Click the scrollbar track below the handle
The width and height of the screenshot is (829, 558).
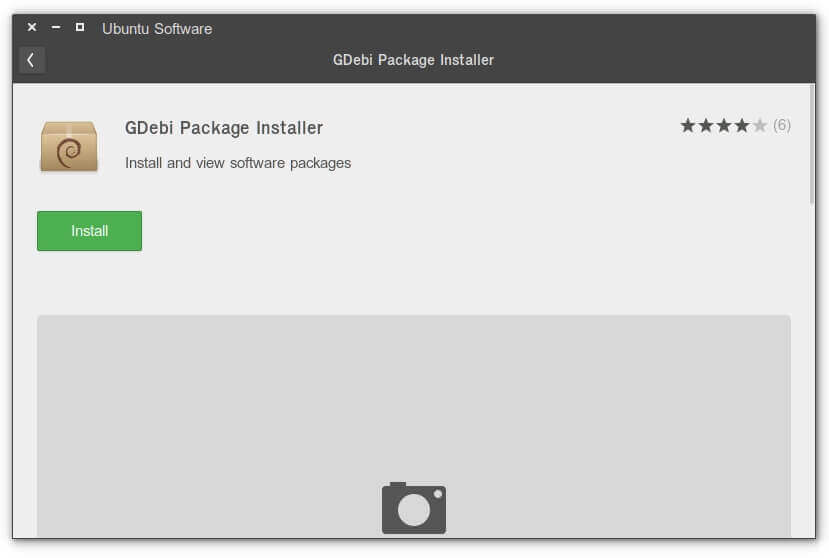pos(812,370)
